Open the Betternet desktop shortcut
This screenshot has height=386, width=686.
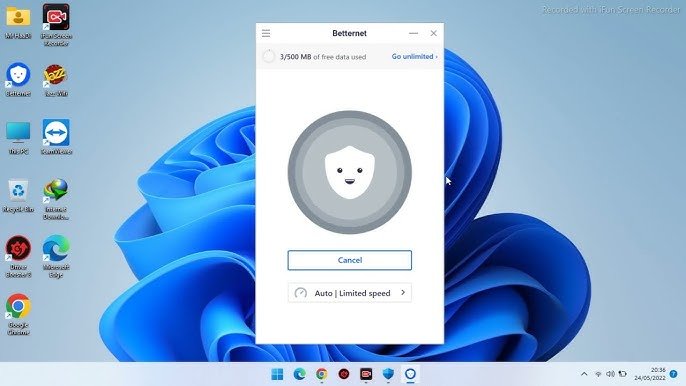click(18, 79)
